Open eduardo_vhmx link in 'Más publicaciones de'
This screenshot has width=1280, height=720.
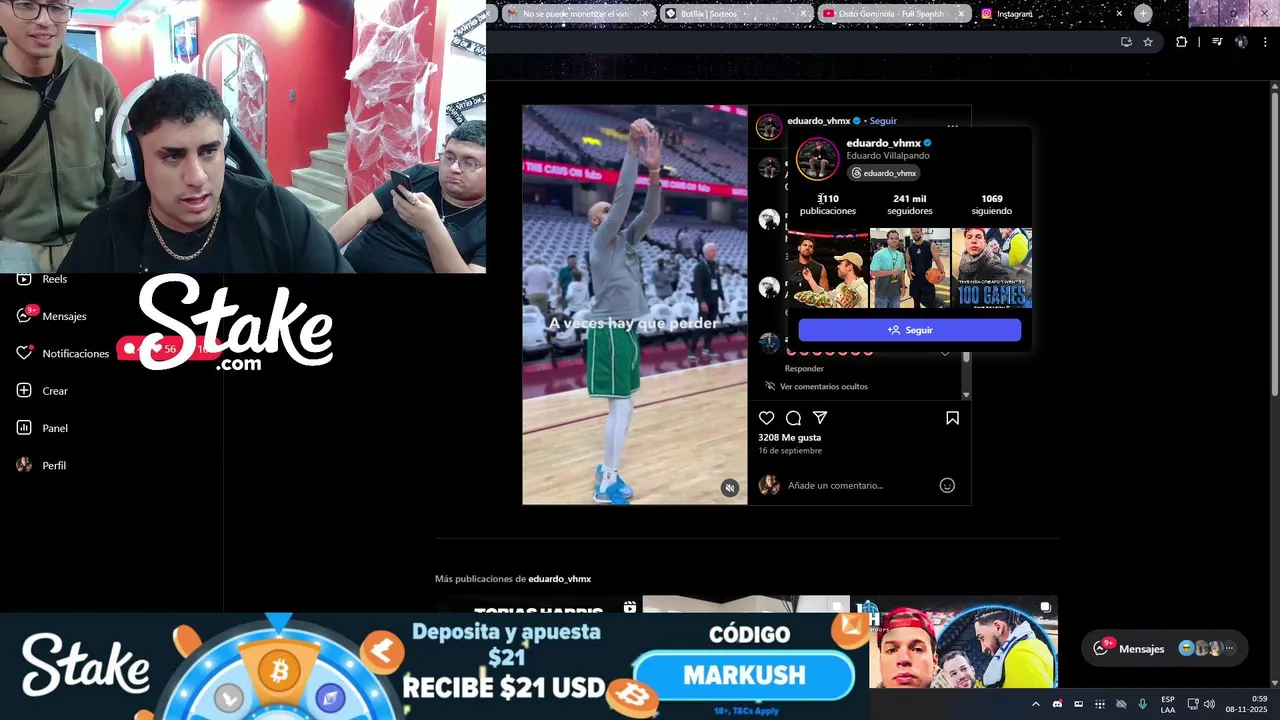[559, 579]
